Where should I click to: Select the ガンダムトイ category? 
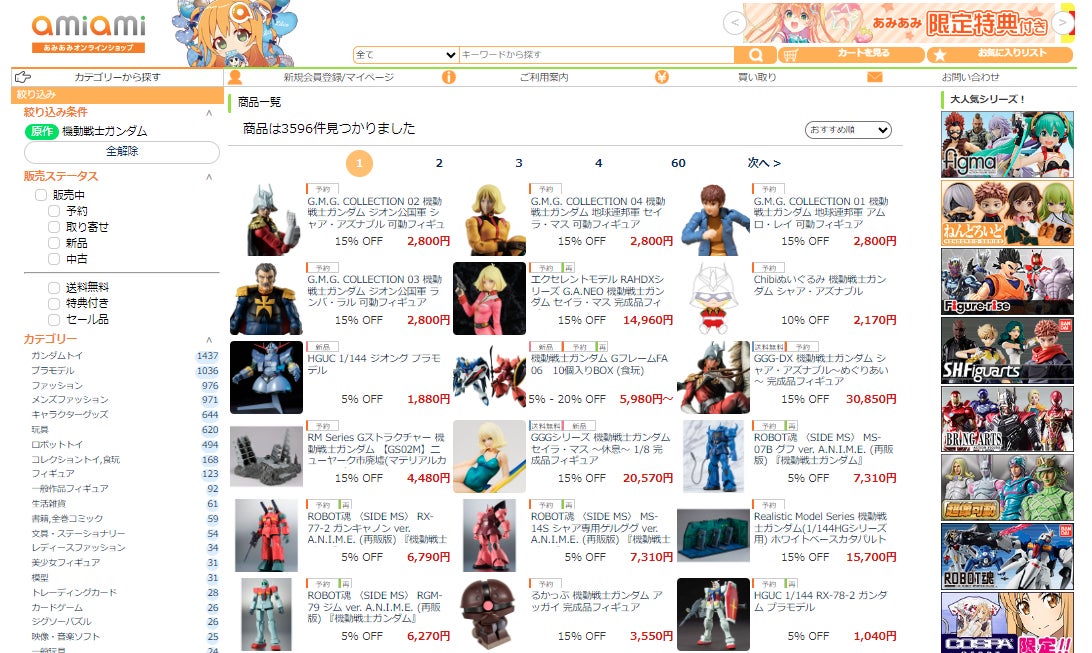pyautogui.click(x=57, y=355)
